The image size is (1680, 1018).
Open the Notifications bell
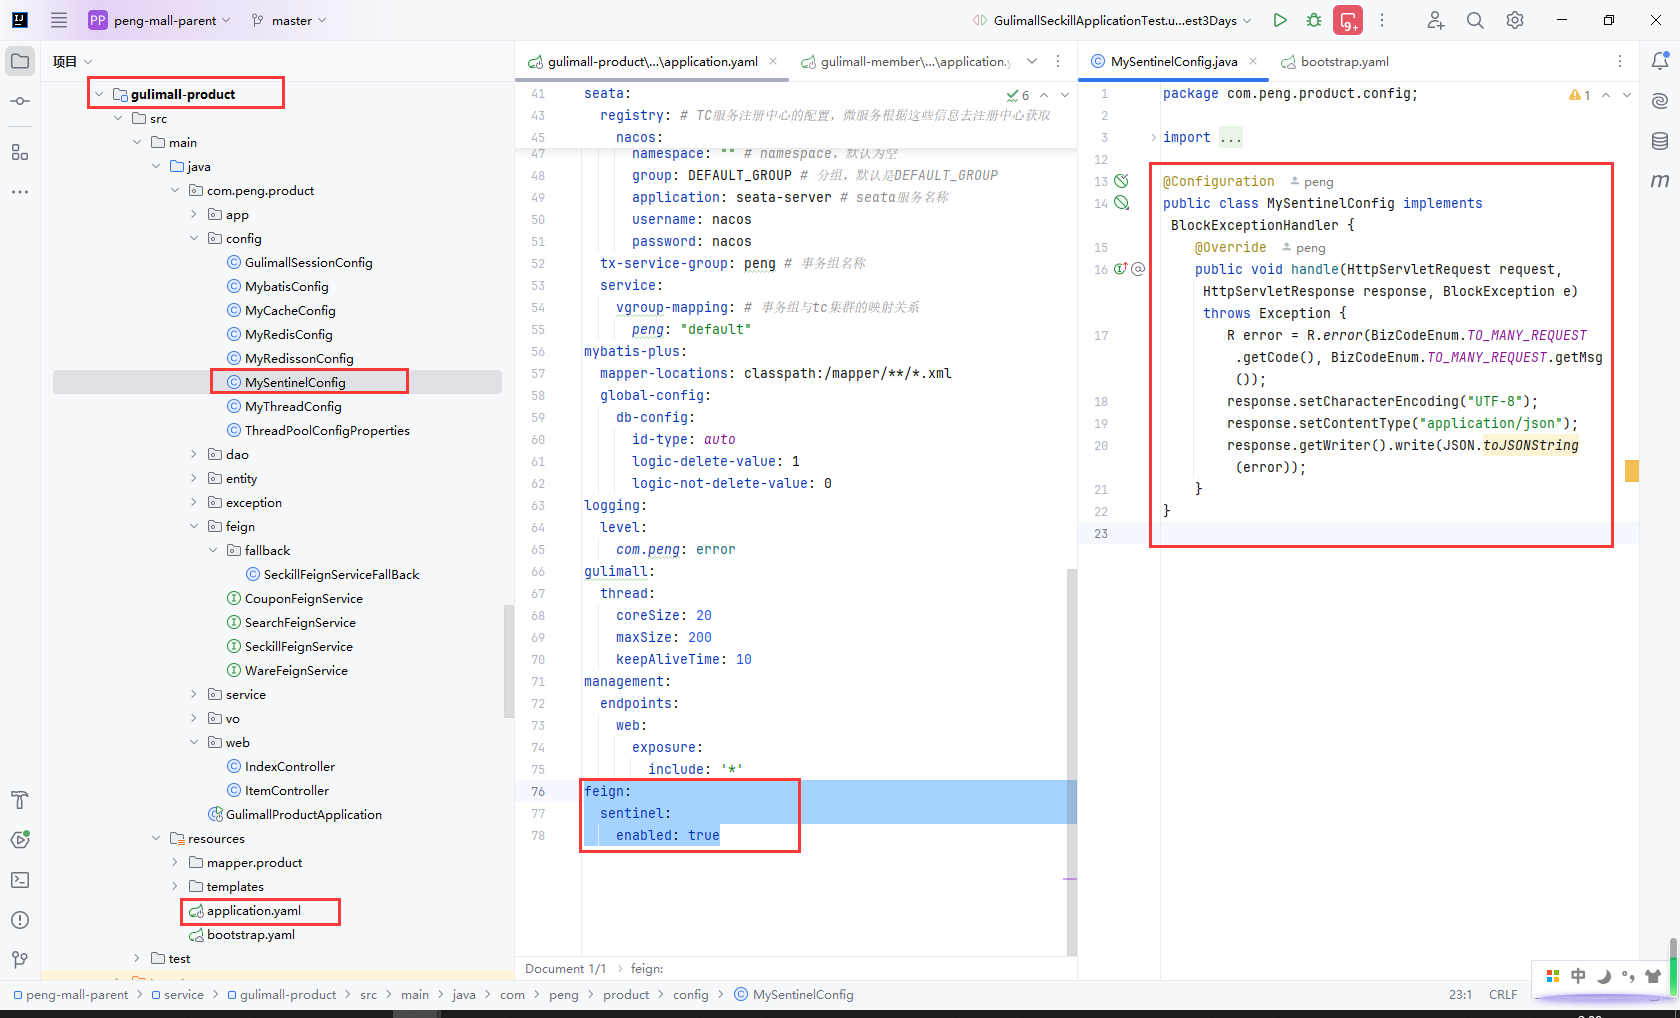point(1660,61)
